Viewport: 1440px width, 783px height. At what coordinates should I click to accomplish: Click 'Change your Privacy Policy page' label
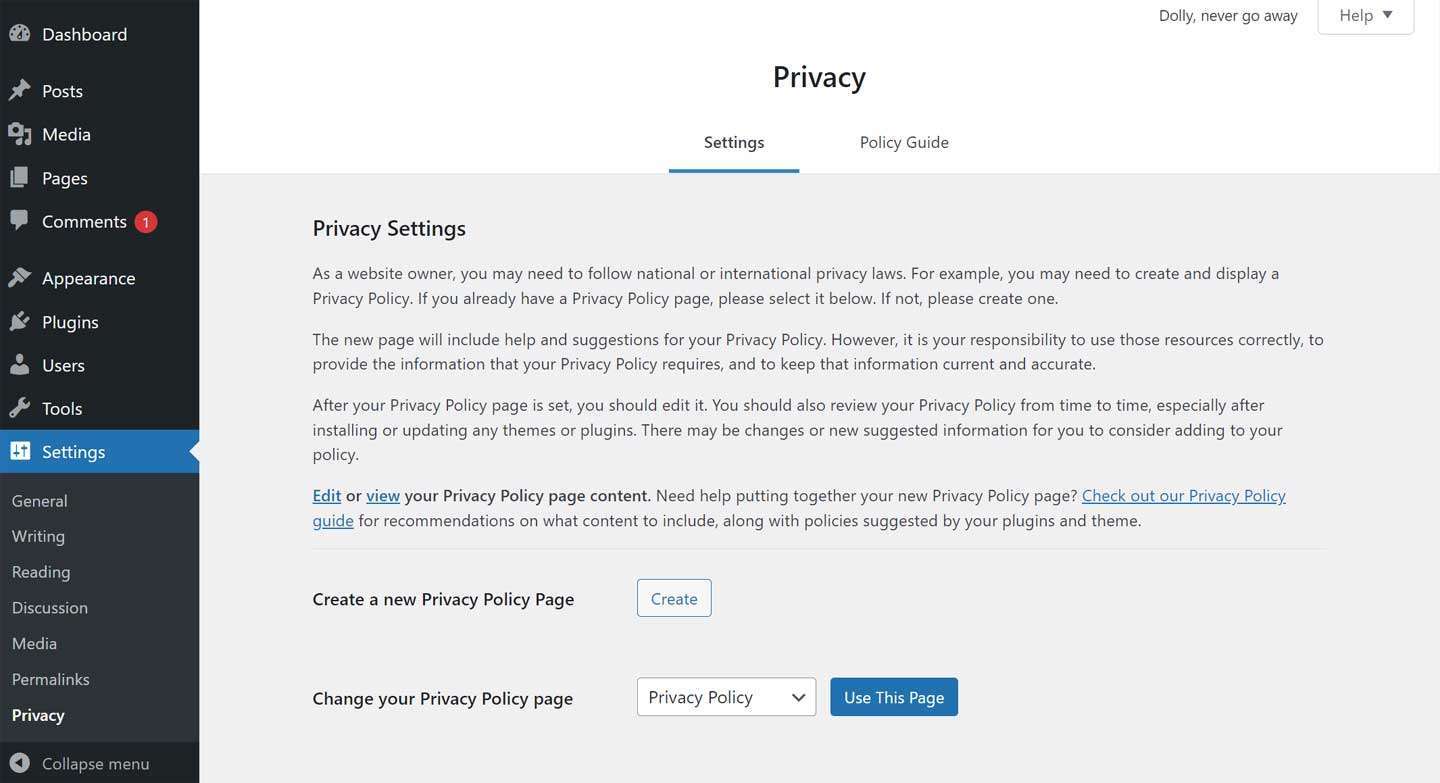(443, 698)
